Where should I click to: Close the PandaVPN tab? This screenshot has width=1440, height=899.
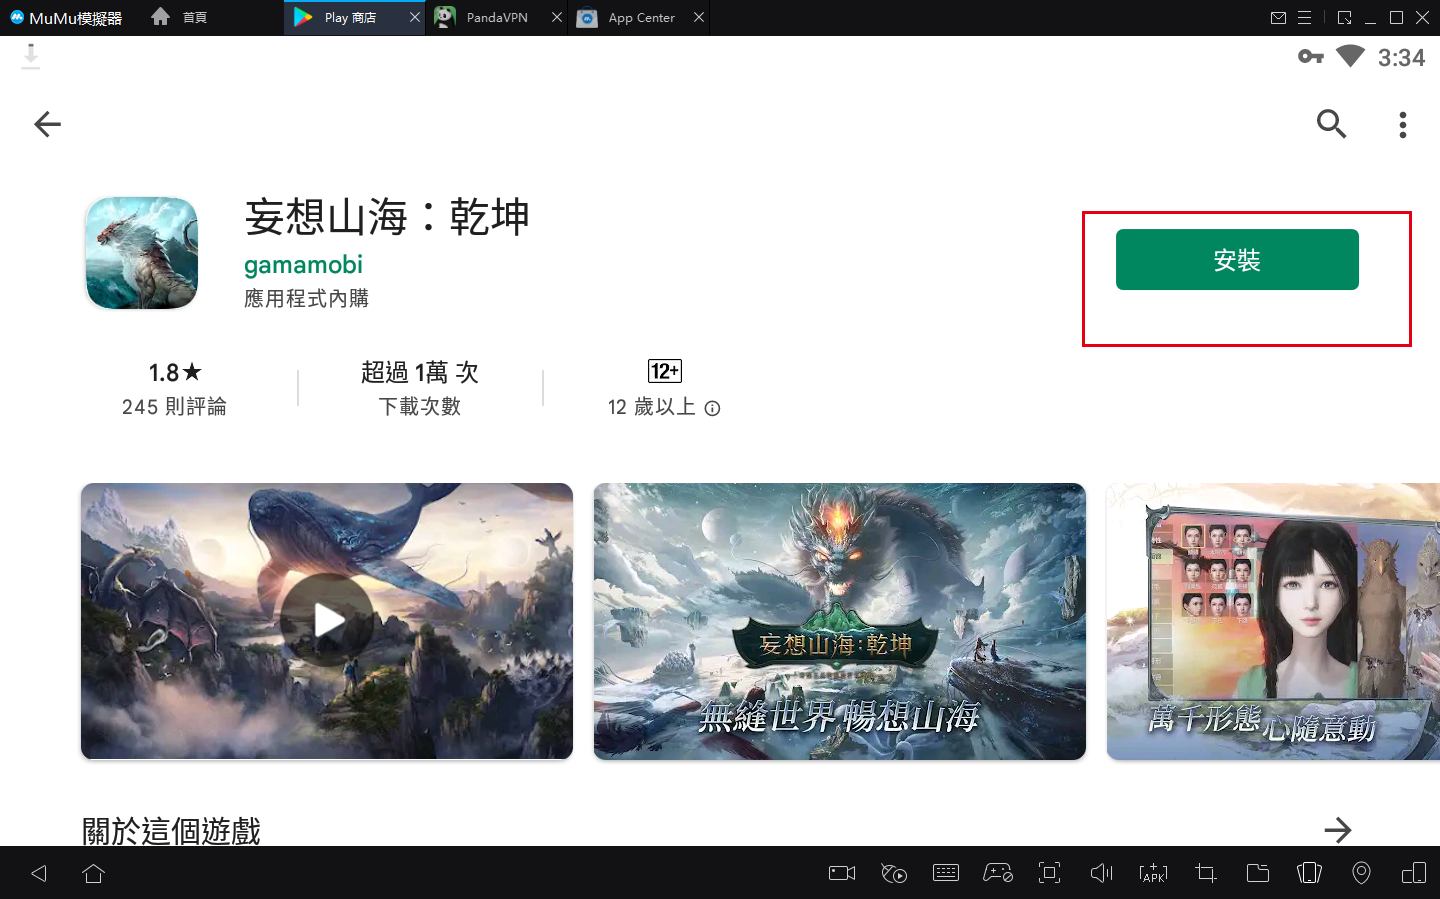(x=557, y=17)
